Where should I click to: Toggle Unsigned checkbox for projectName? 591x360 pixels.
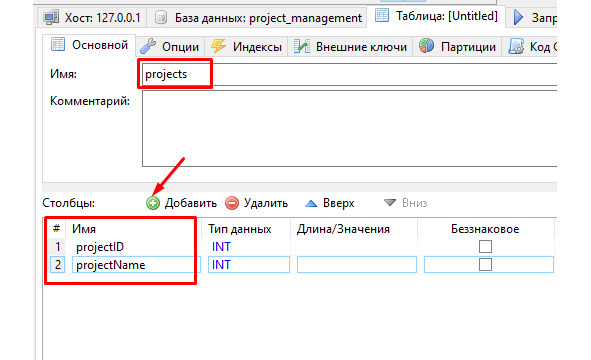tap(485, 265)
